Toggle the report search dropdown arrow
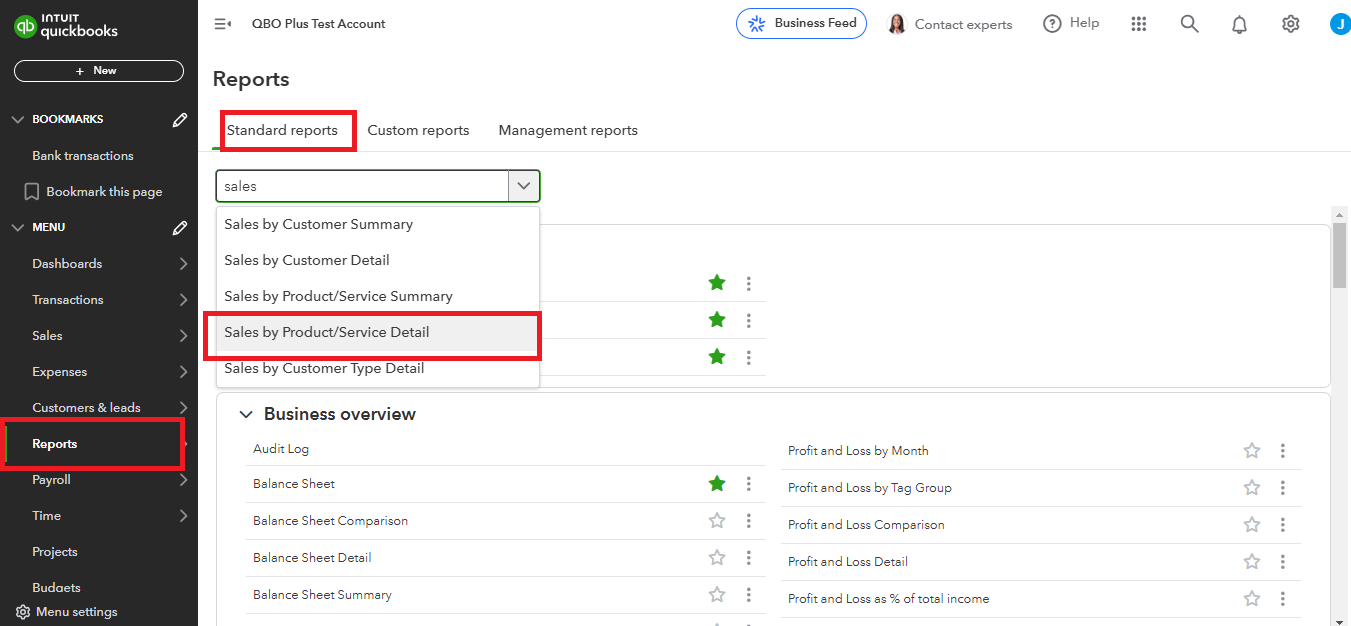 (x=524, y=186)
